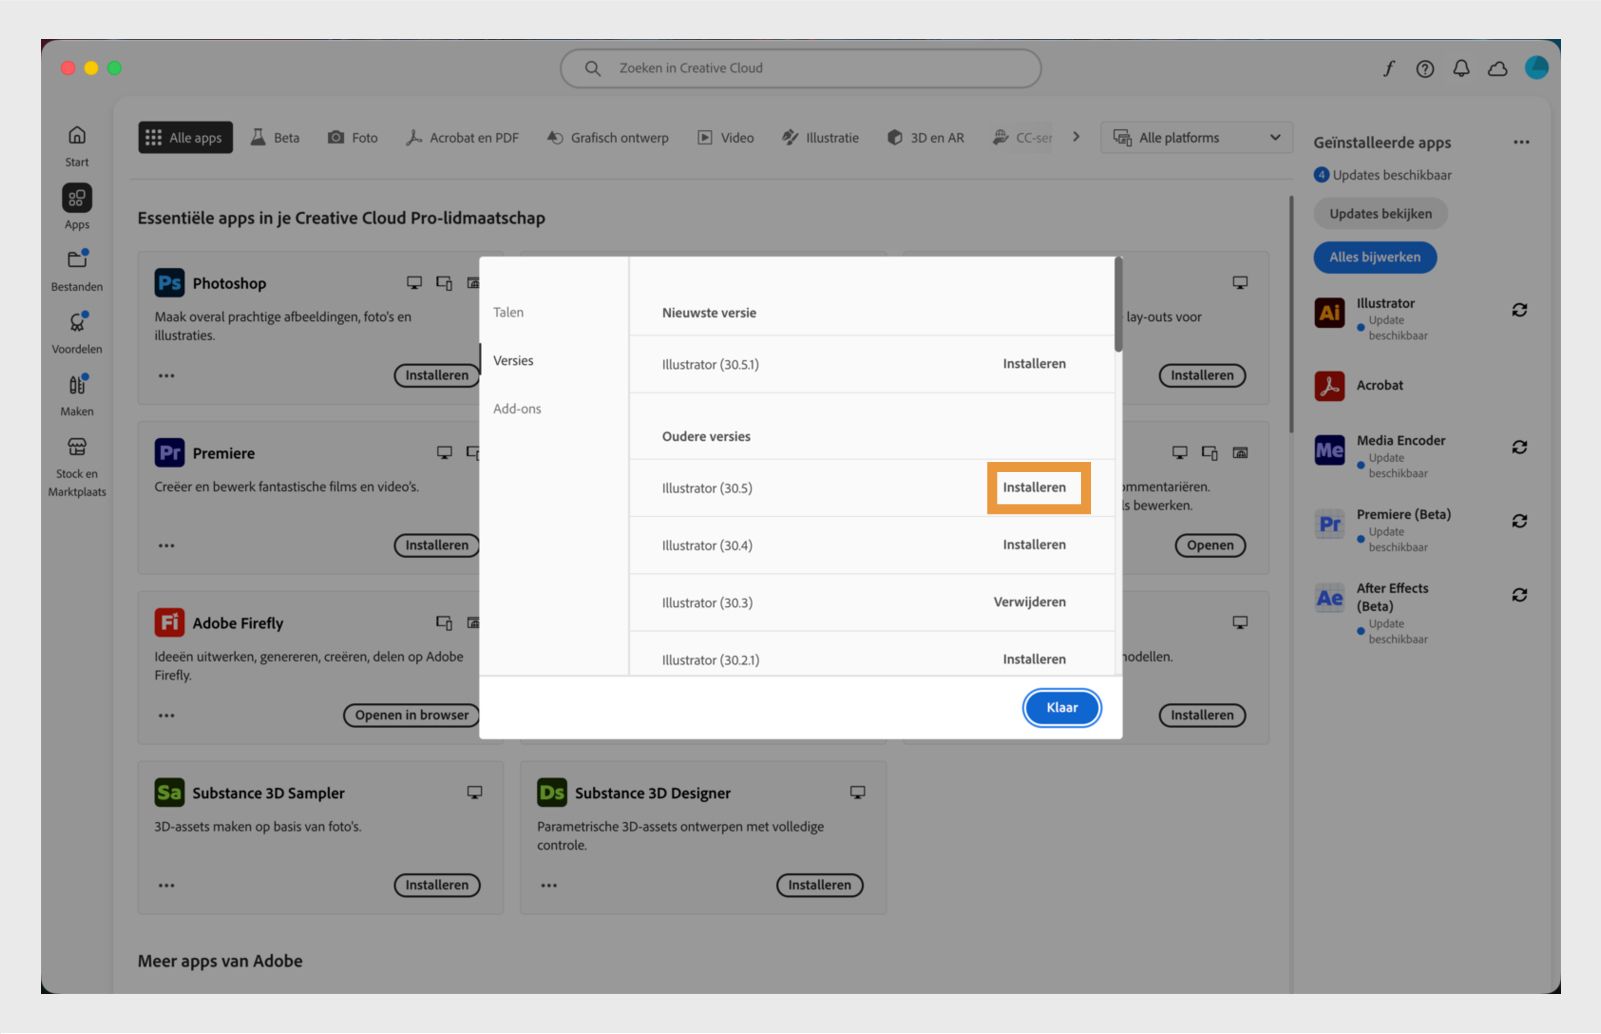Click the Zoeken in Creative Cloud field
The image size is (1601, 1034).
click(800, 68)
